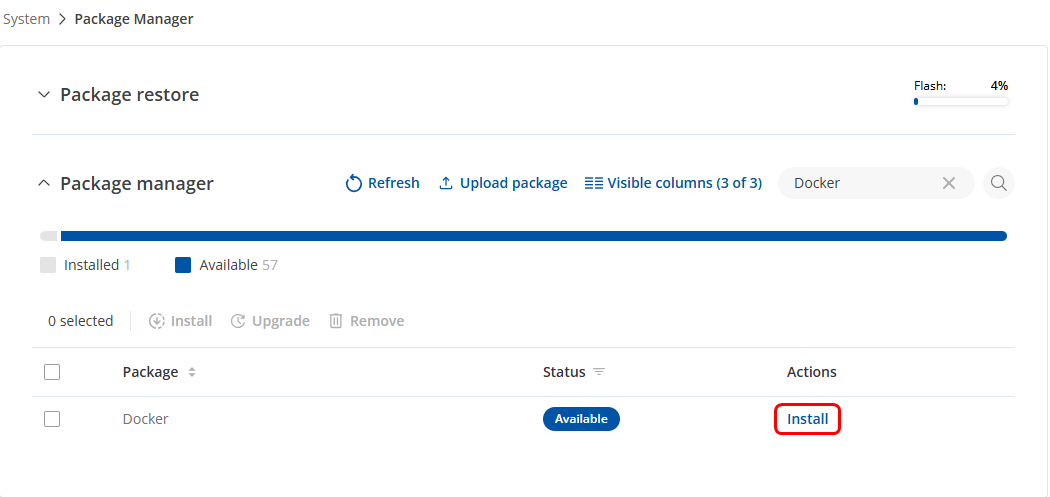Clear the Docker search text

(x=949, y=183)
